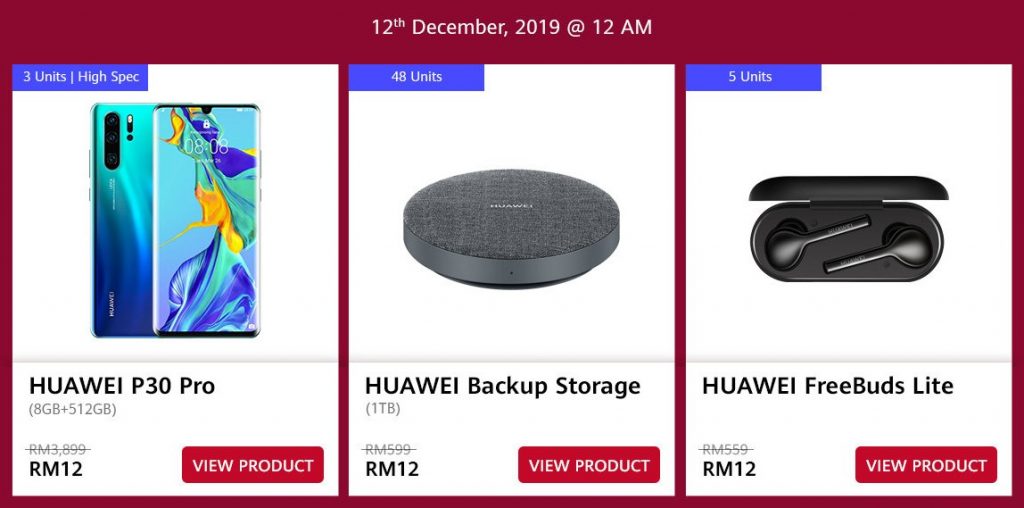The width and height of the screenshot is (1024, 508).
Task: Open the grey Backup Storage disk image
Action: (x=511, y=229)
